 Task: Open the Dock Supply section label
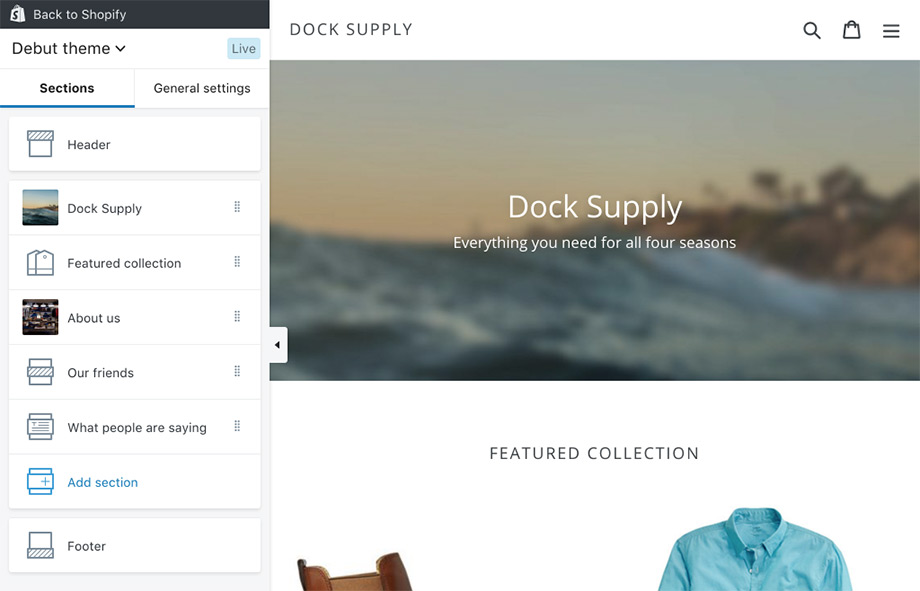click(104, 208)
